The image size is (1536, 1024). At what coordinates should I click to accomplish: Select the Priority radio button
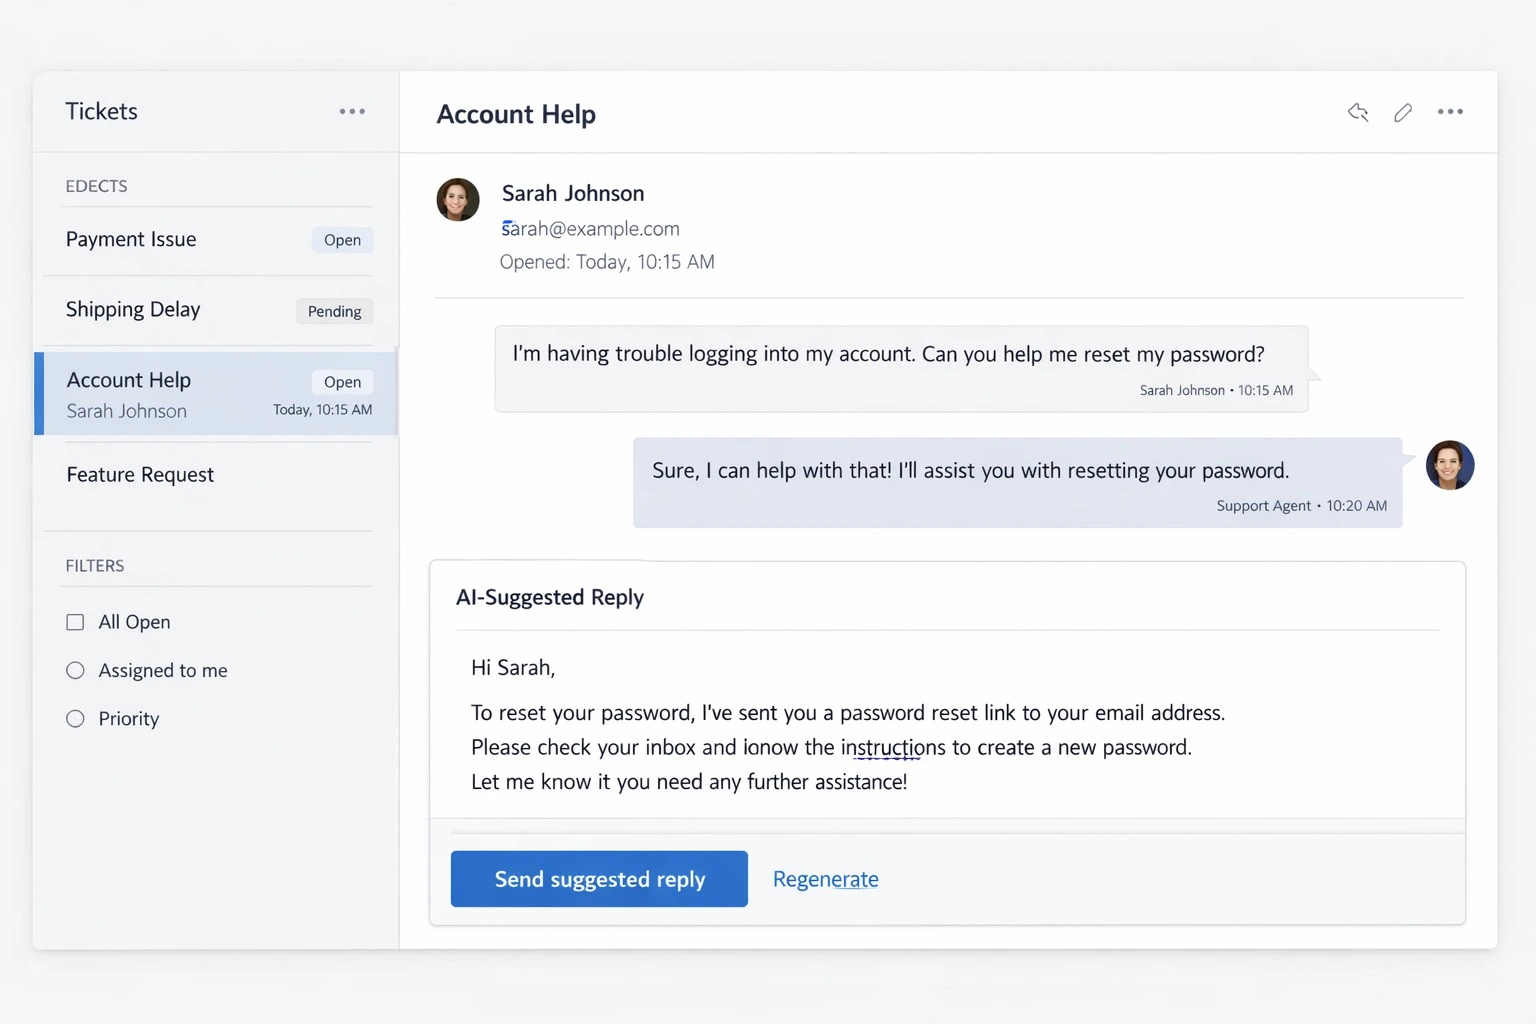click(x=75, y=718)
